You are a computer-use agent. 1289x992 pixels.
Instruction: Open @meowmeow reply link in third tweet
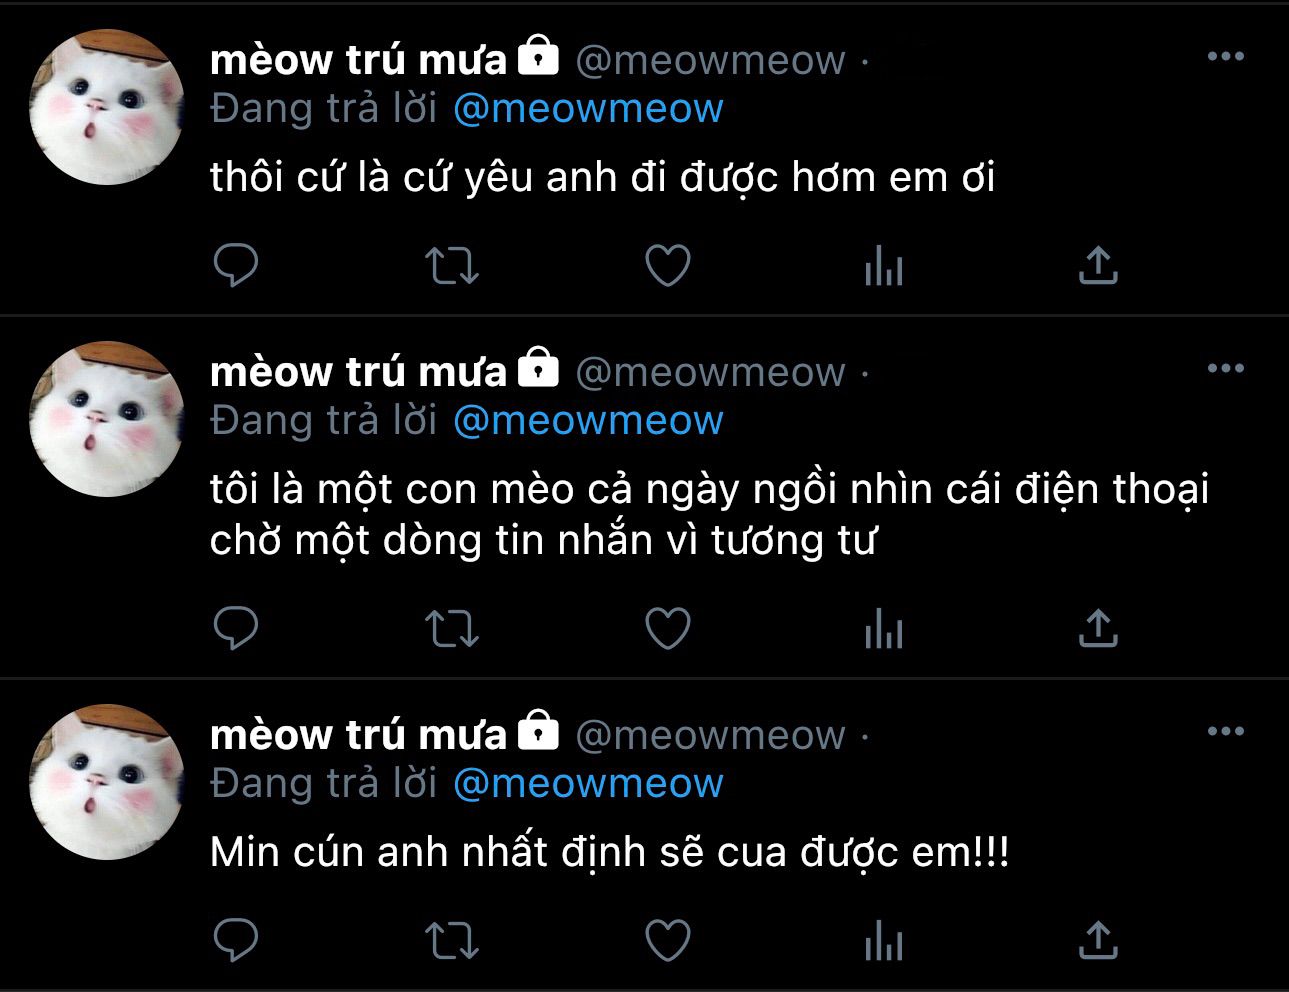(588, 784)
